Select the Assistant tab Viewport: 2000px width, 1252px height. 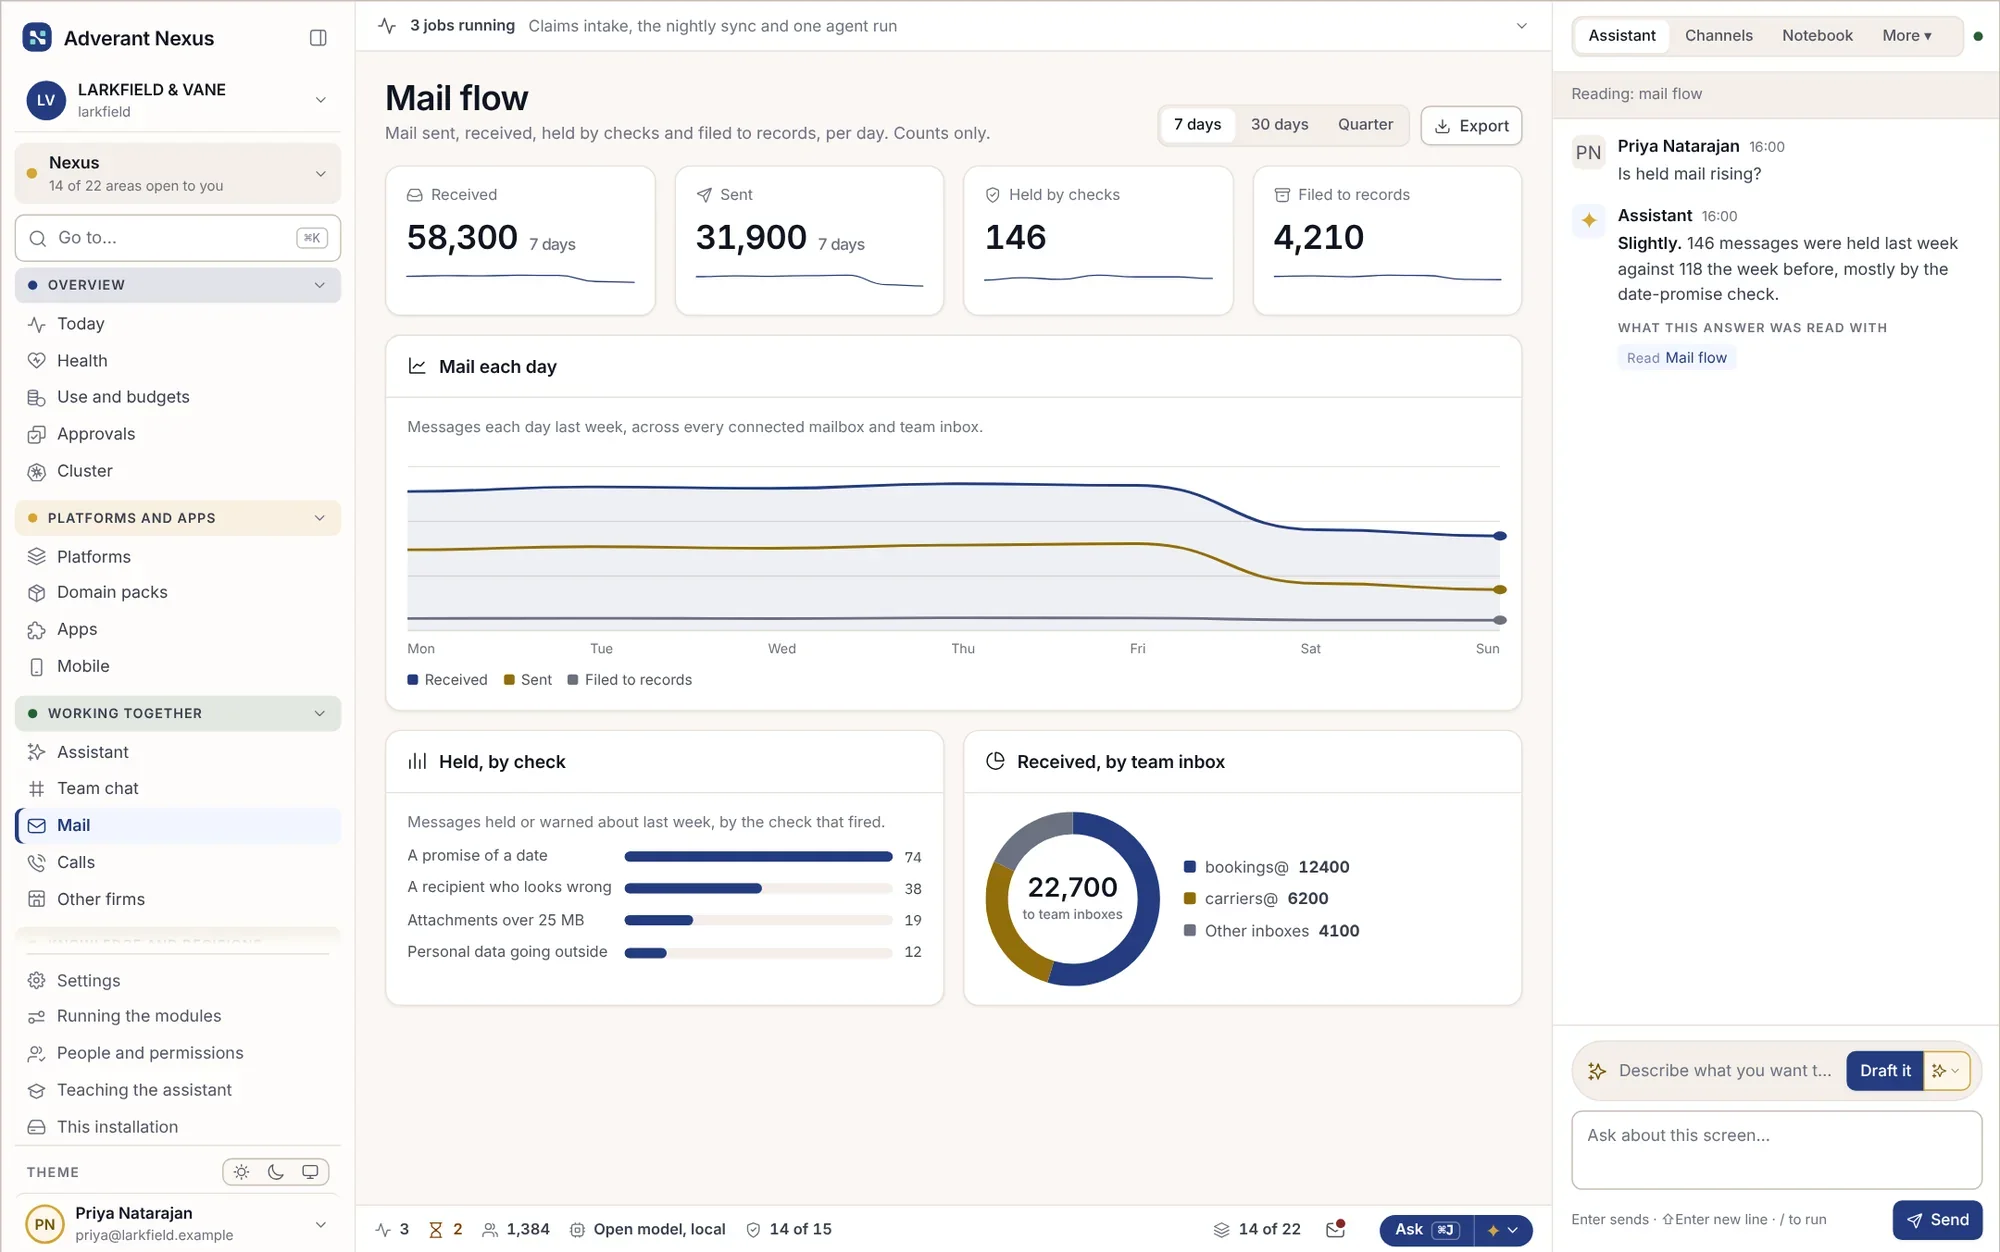[x=1621, y=36]
